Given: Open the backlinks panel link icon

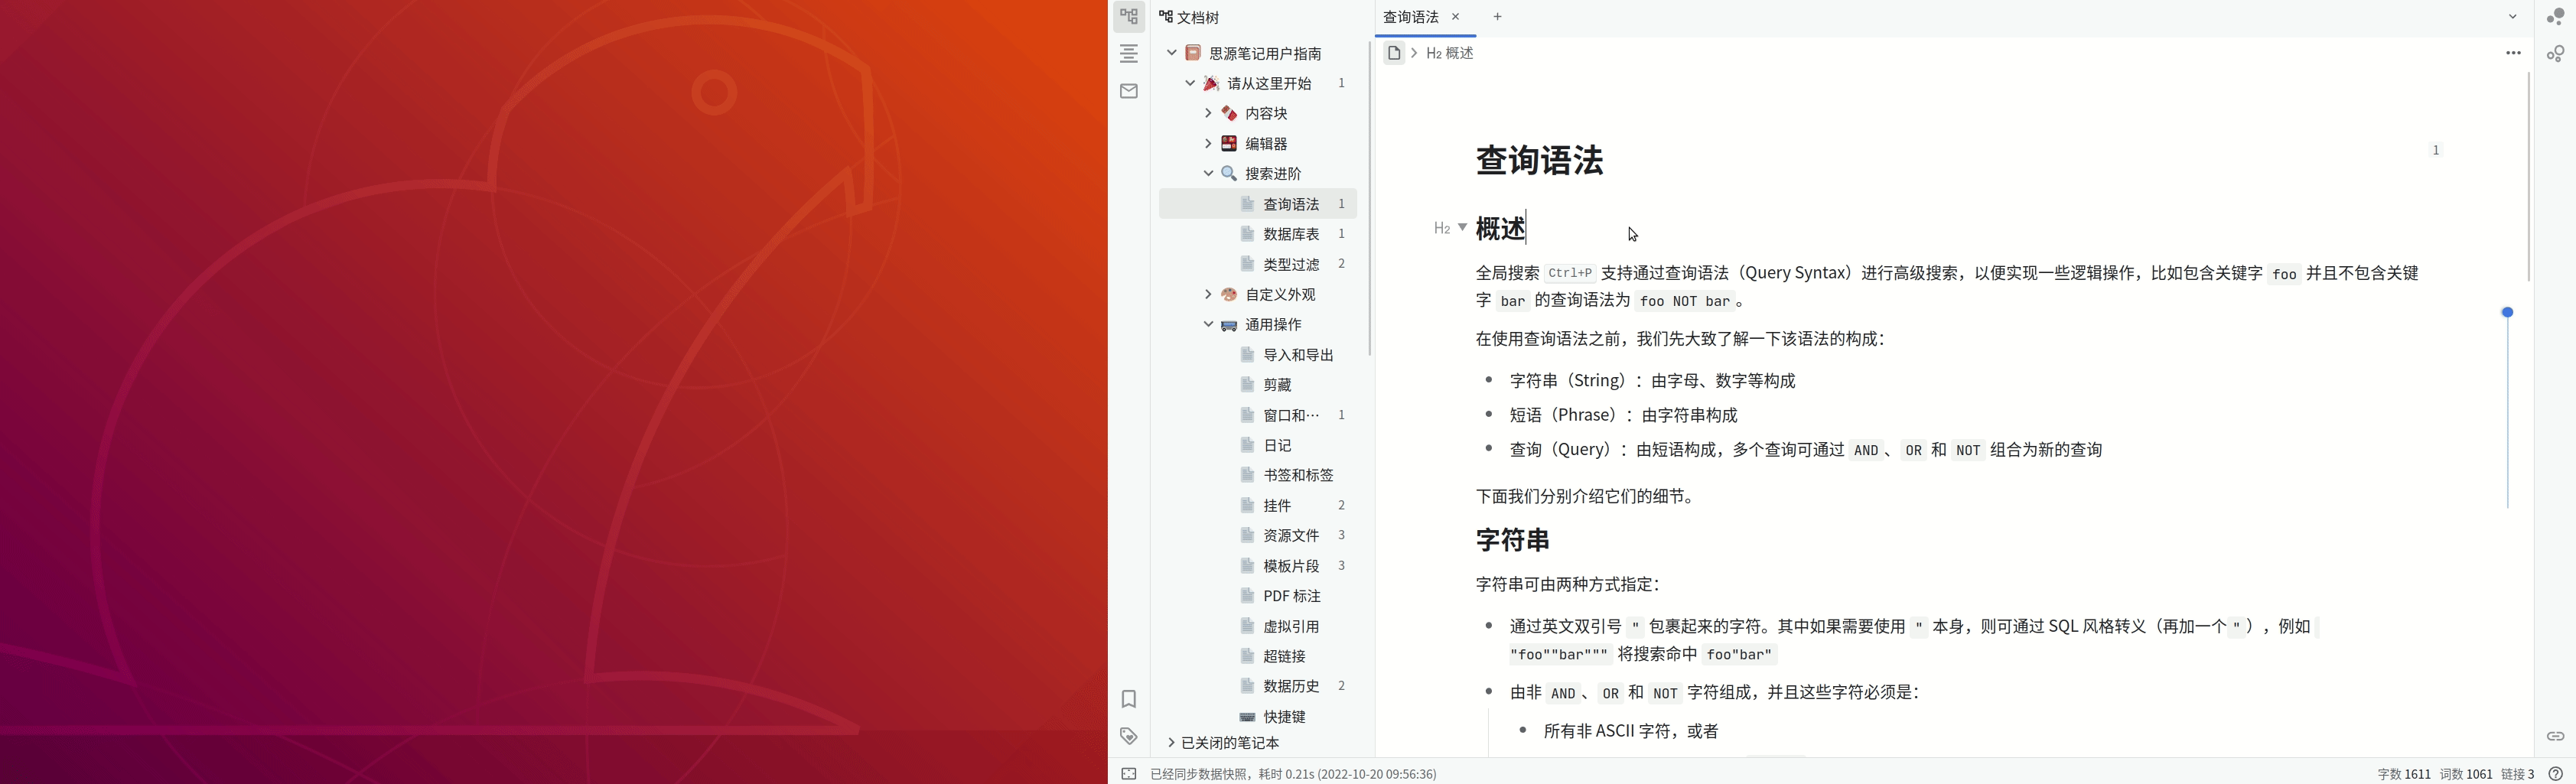Looking at the screenshot, I should coord(2555,736).
